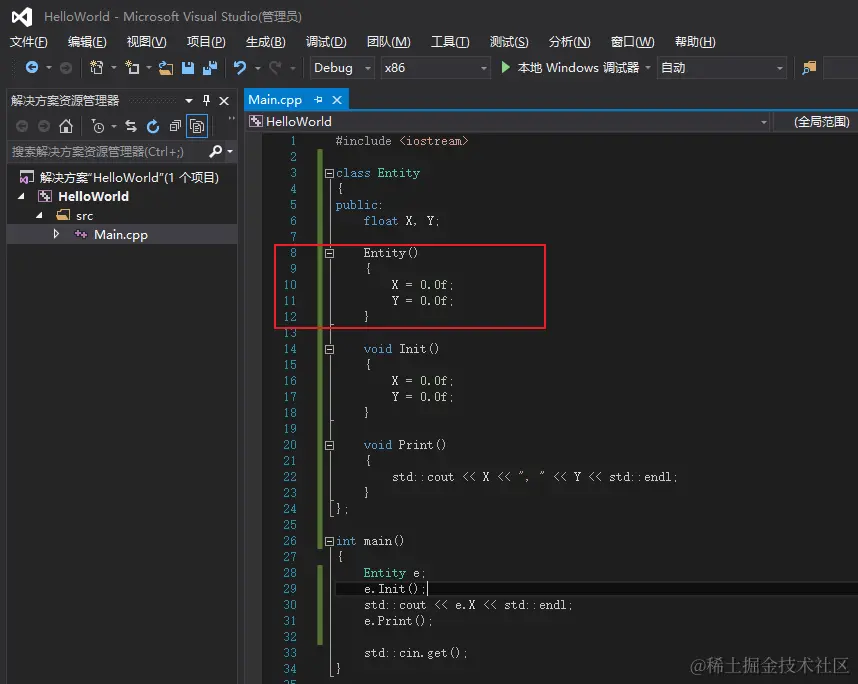Click the Visual Studio logo icon

tap(22, 17)
